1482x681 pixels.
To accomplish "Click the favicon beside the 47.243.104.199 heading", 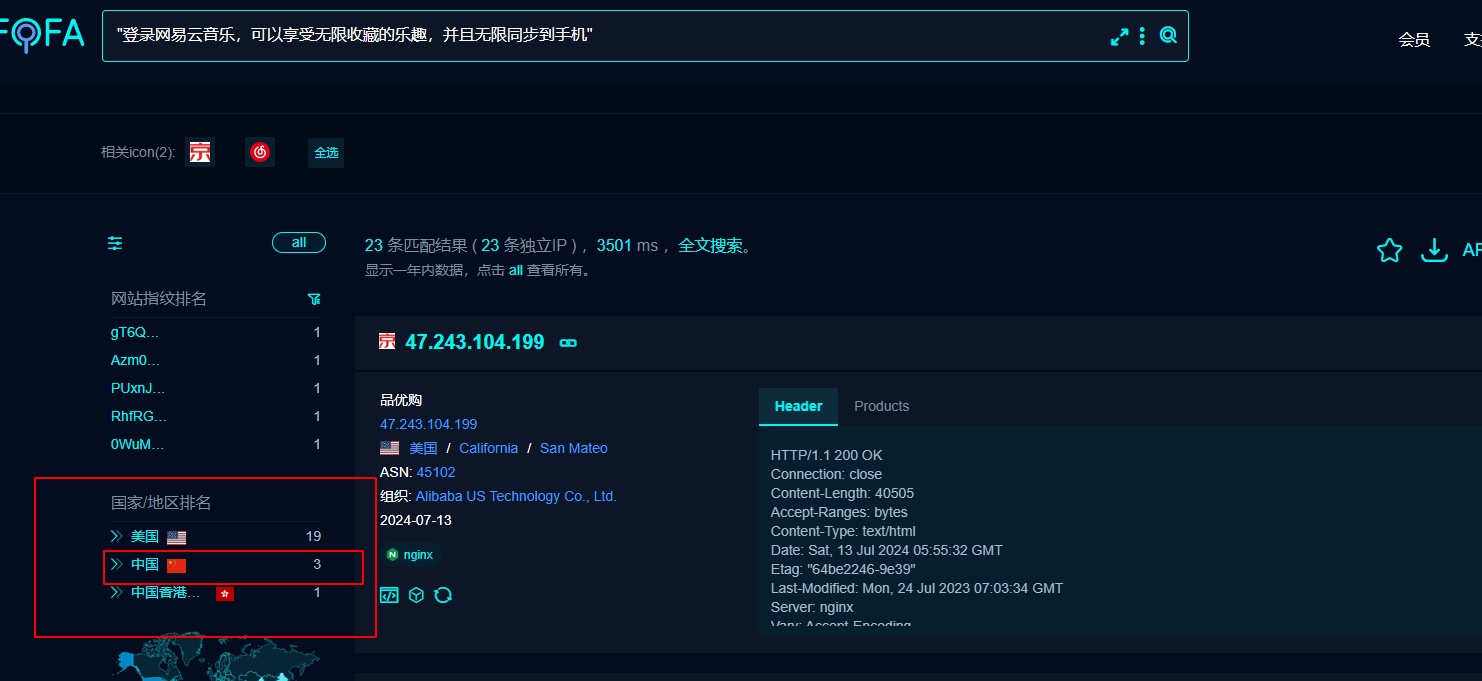I will [x=387, y=342].
